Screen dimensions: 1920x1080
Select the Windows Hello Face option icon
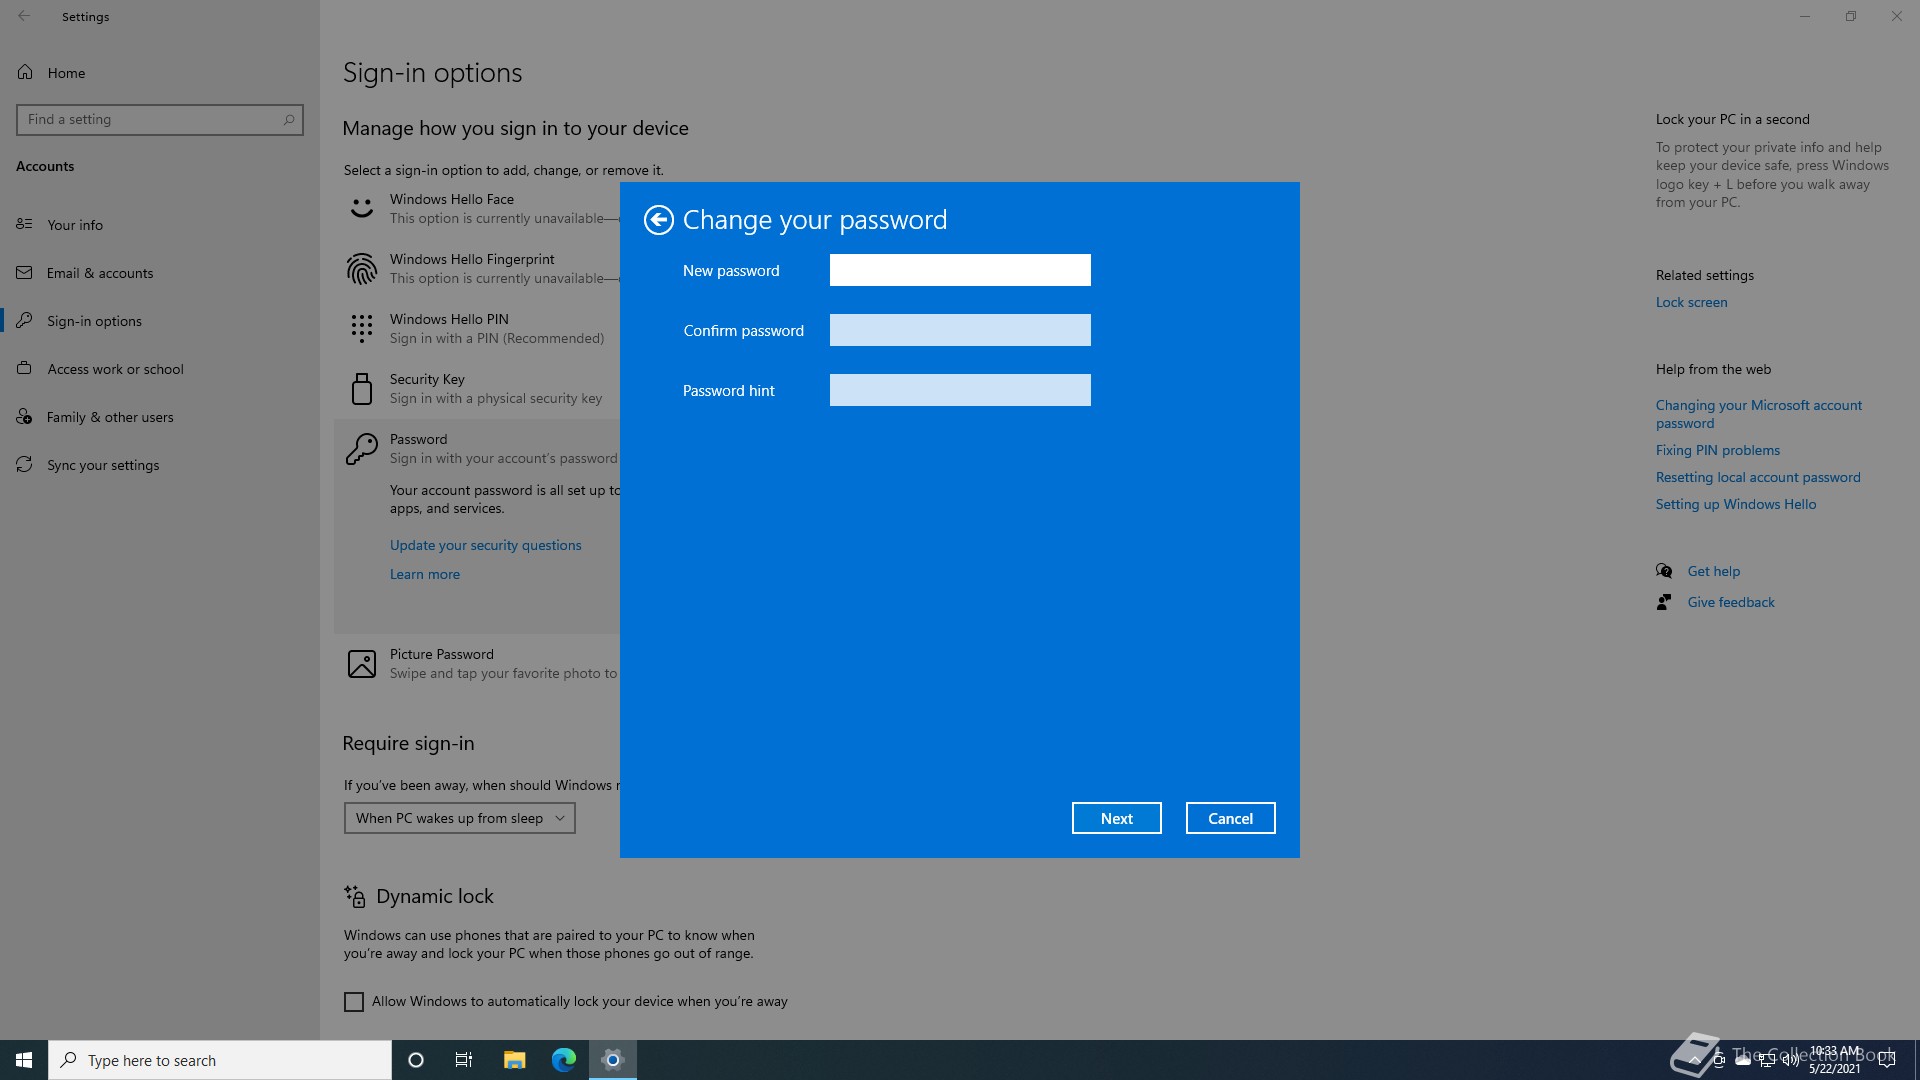click(x=361, y=207)
